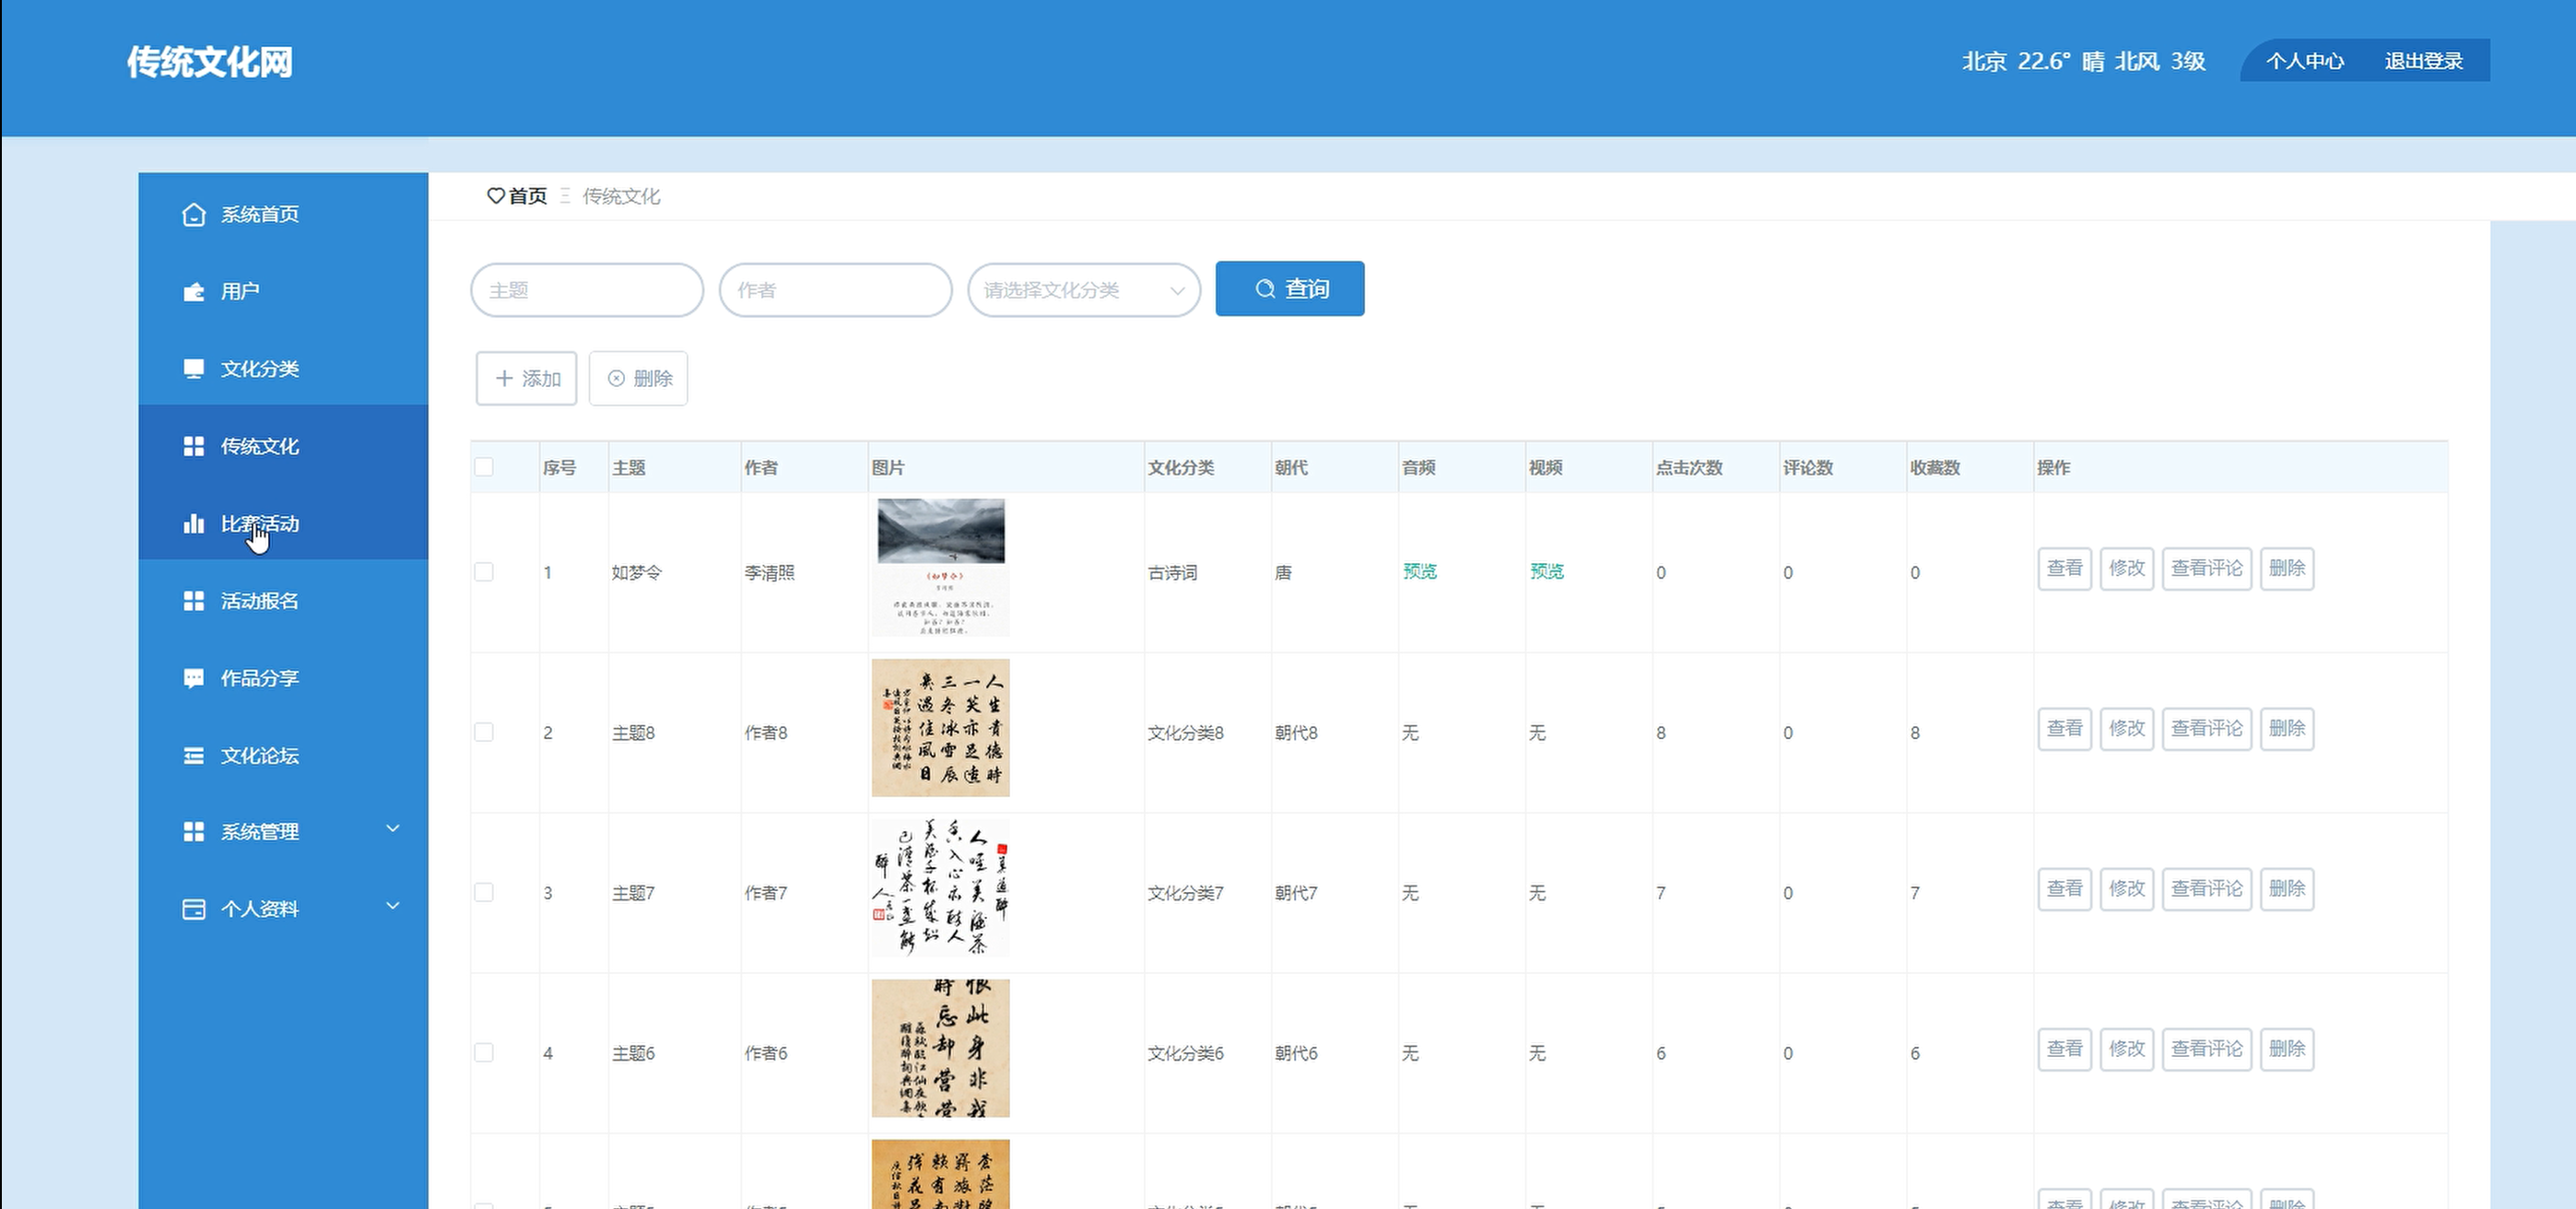Click the grid icon beside 活动报名
This screenshot has height=1209, width=2576.
pyautogui.click(x=194, y=601)
